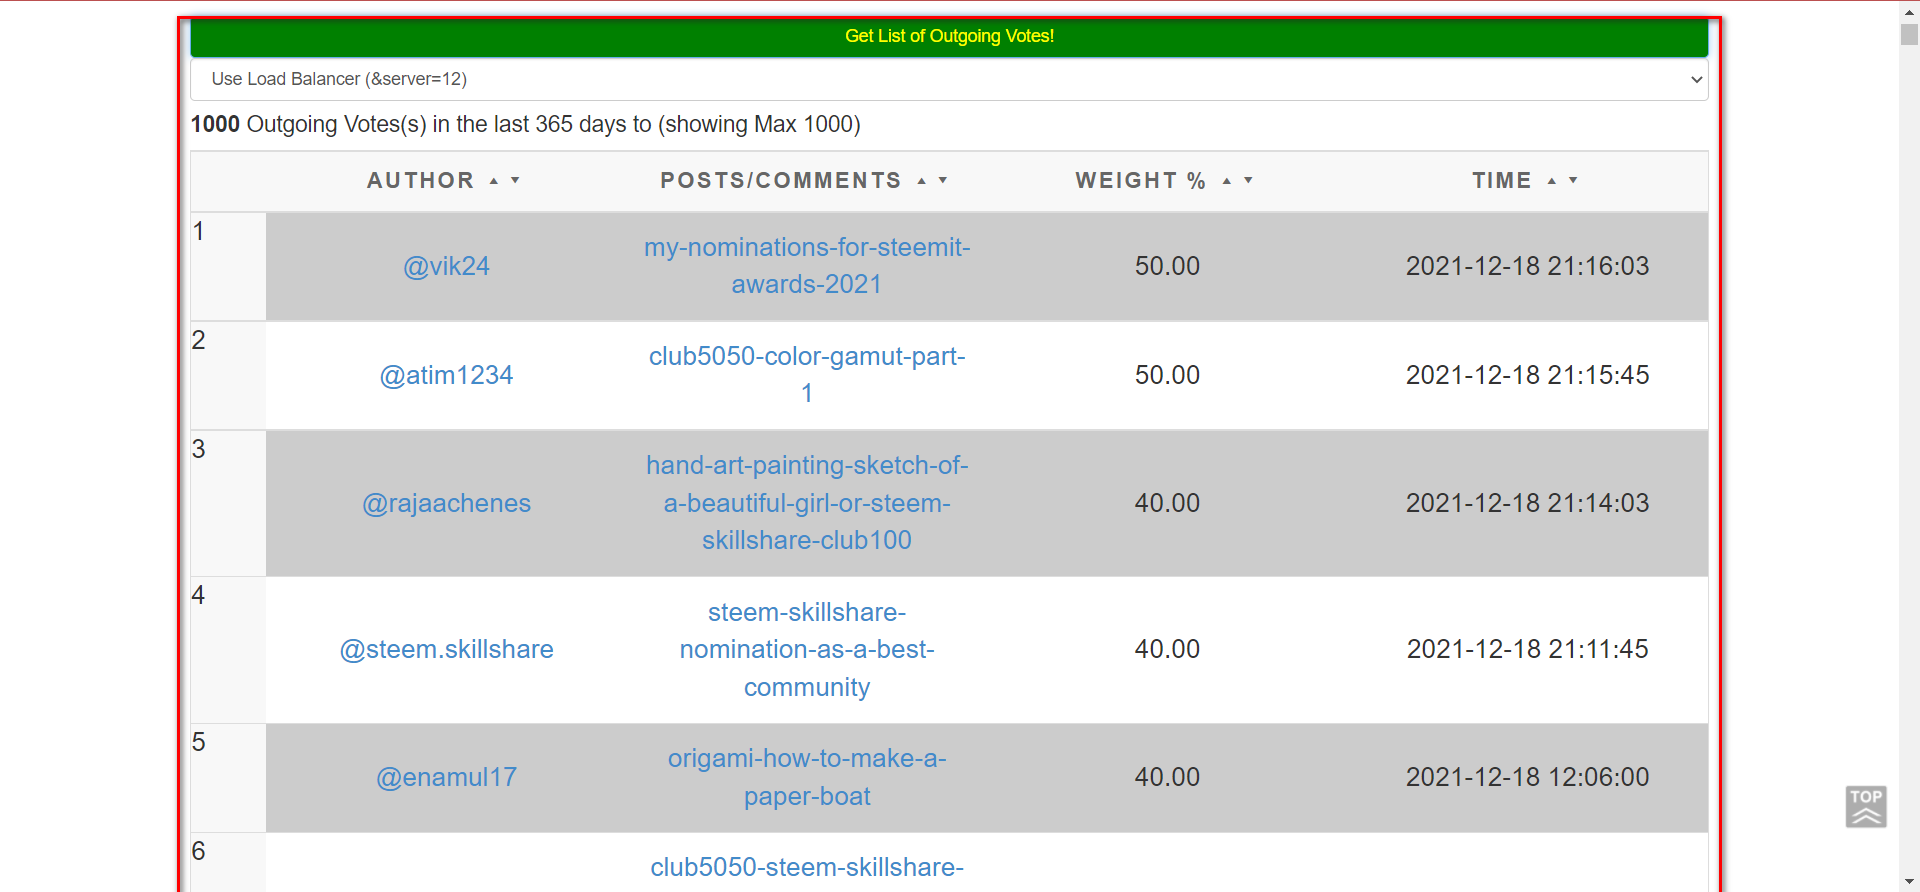Click row number 3 cell
1920x892 pixels.
(x=228, y=503)
